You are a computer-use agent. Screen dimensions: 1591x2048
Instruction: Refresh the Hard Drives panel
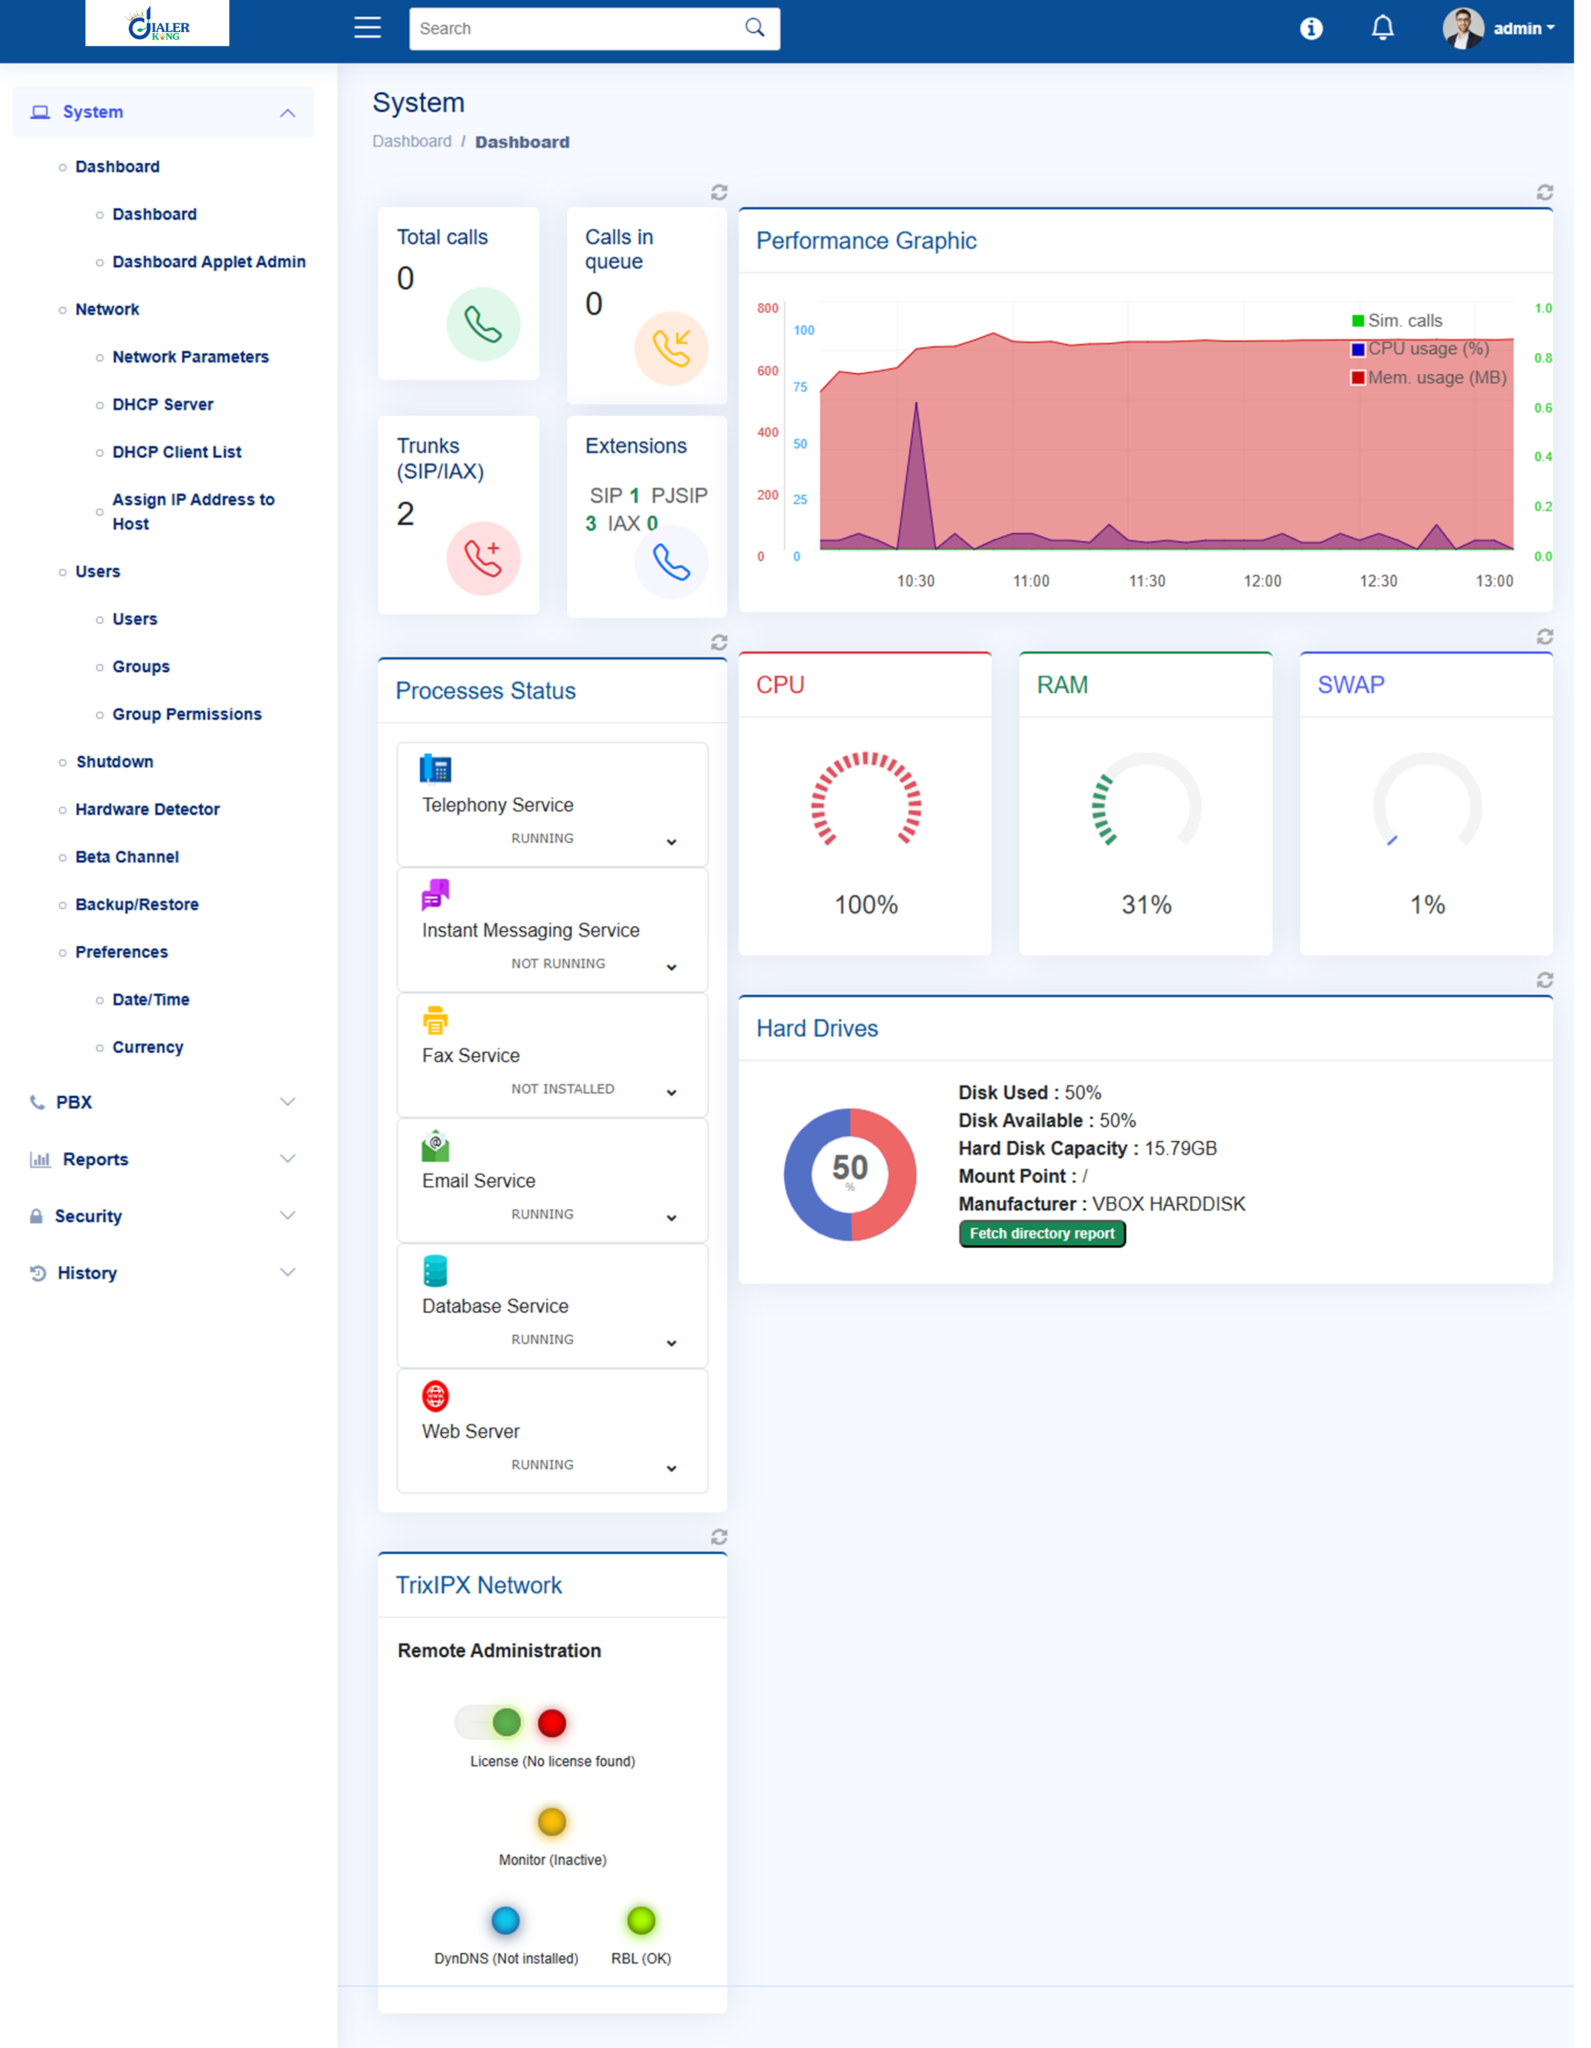[1544, 980]
